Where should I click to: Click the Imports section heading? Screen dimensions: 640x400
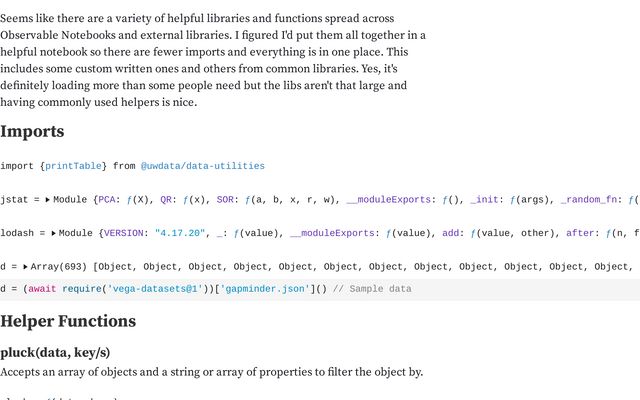click(x=32, y=132)
